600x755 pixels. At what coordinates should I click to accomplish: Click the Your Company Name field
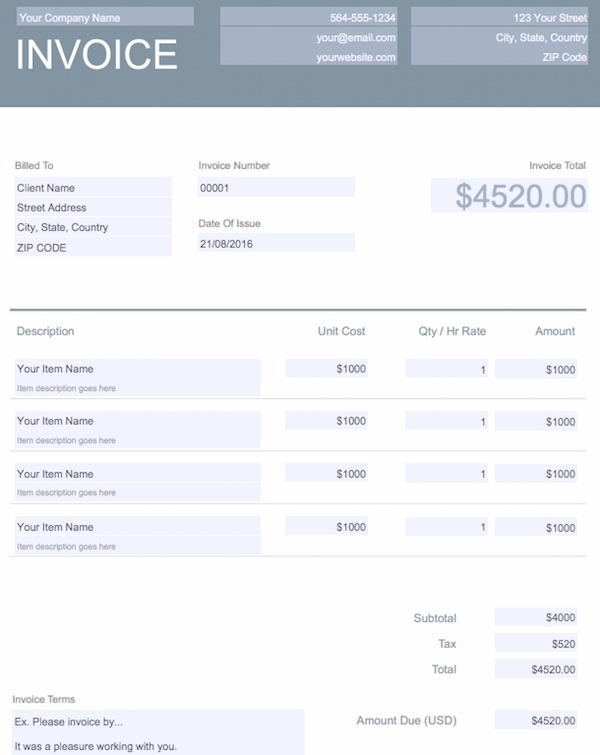click(104, 17)
